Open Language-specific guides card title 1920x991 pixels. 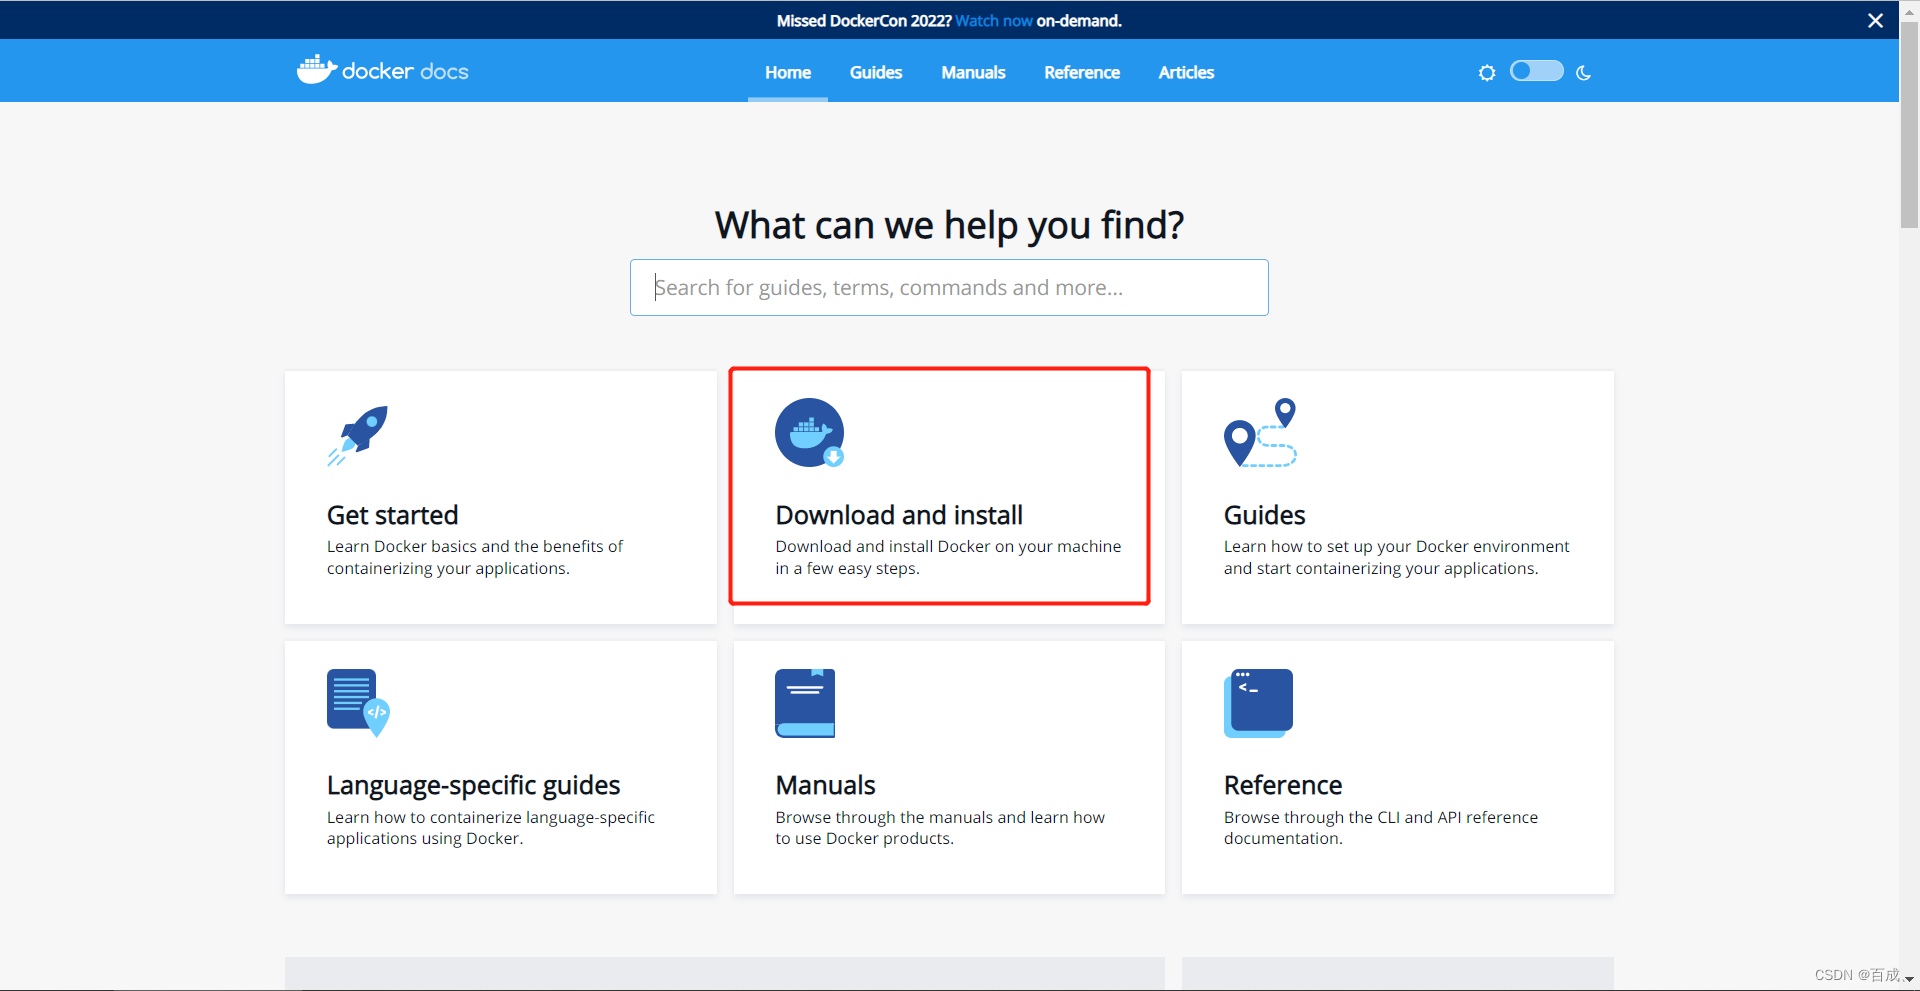click(x=473, y=785)
